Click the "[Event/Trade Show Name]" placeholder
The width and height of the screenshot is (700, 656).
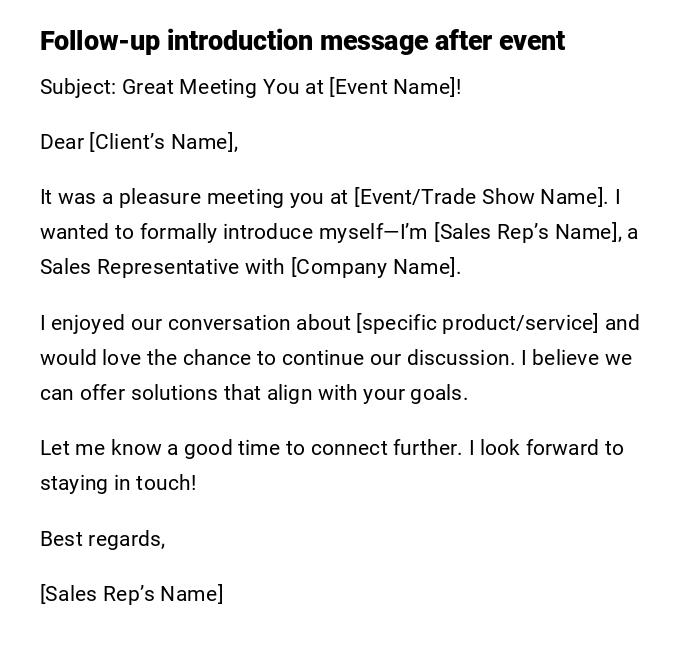click(x=480, y=197)
